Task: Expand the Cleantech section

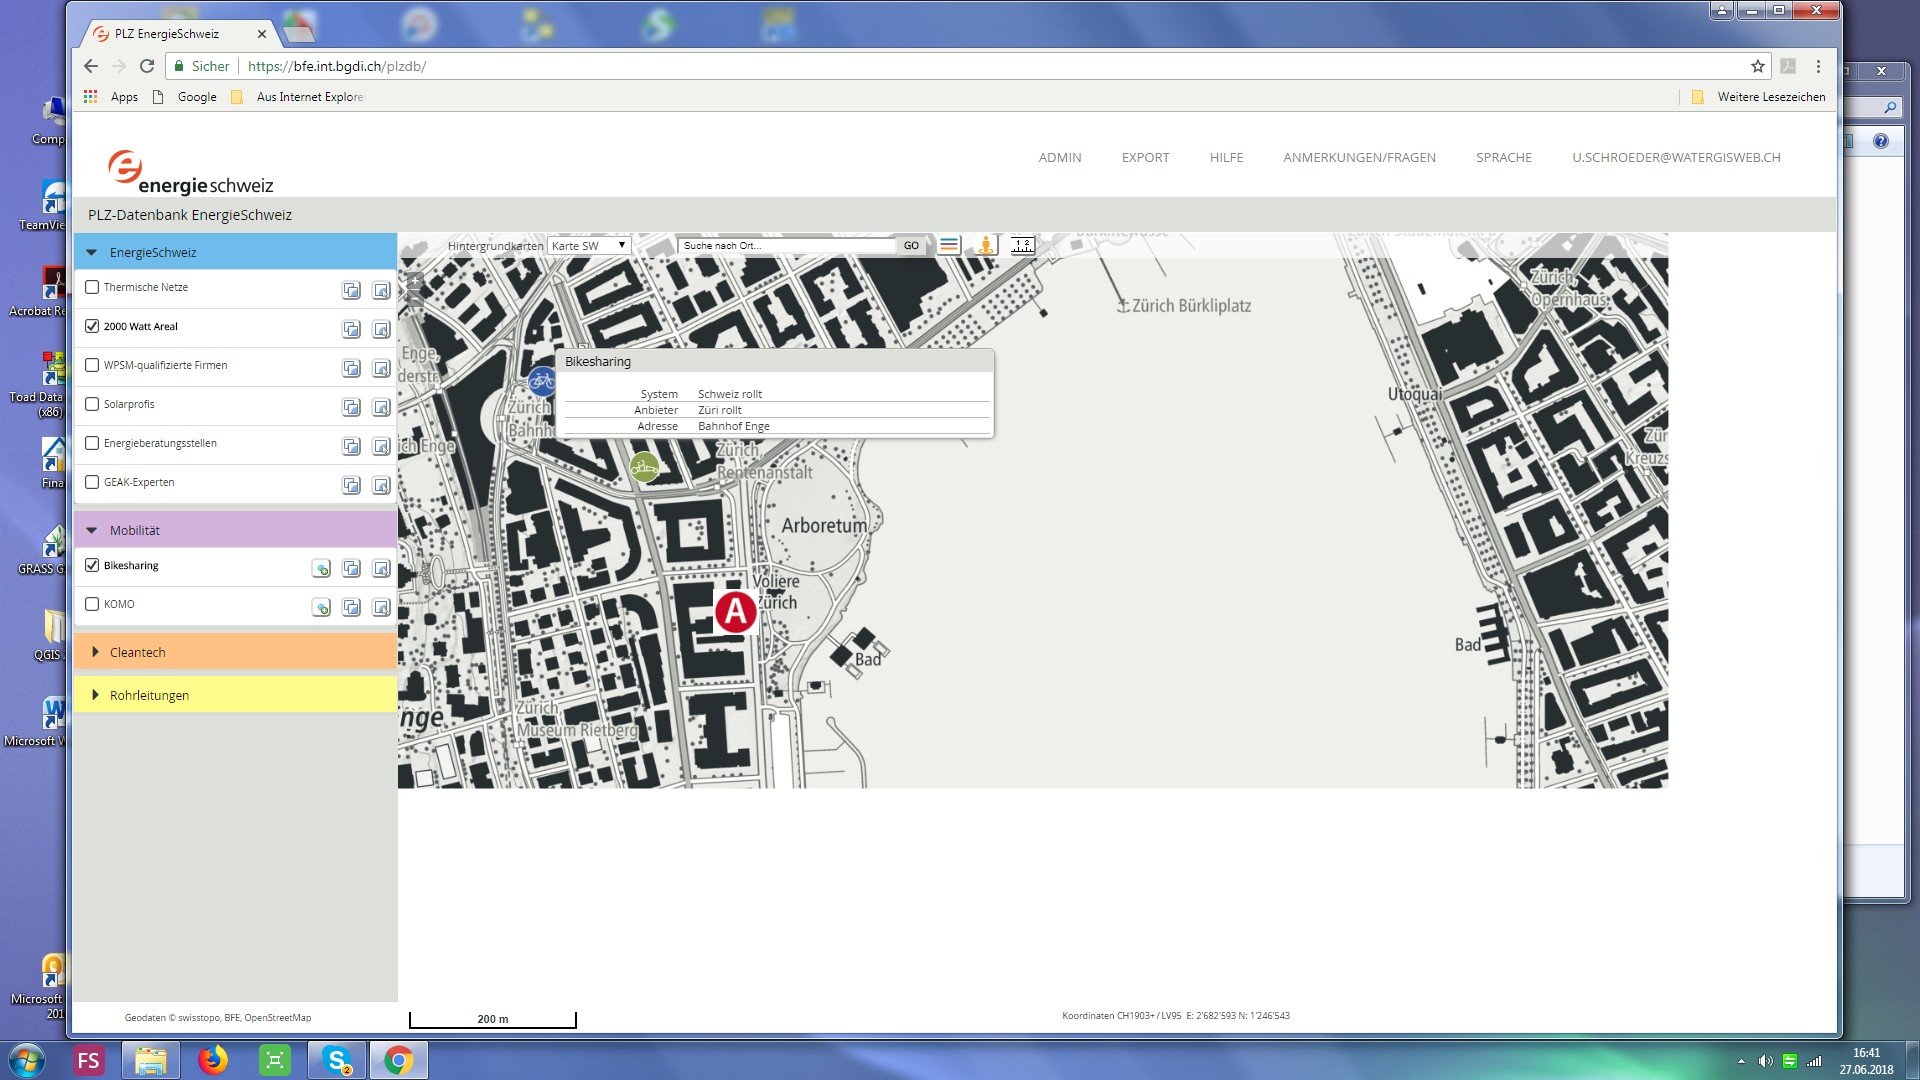Action: 236,652
